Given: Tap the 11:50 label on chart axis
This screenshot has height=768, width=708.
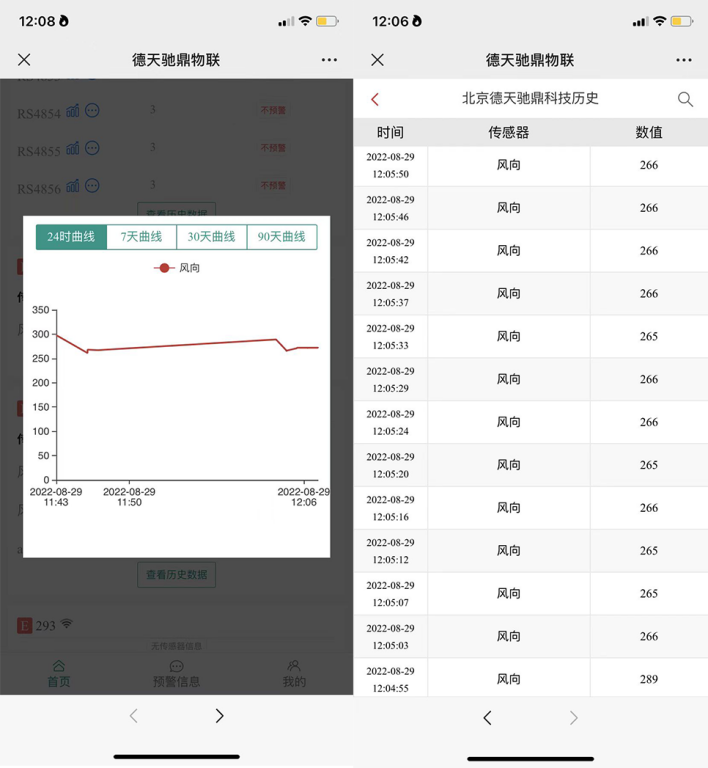Looking at the screenshot, I should pyautogui.click(x=129, y=497).
